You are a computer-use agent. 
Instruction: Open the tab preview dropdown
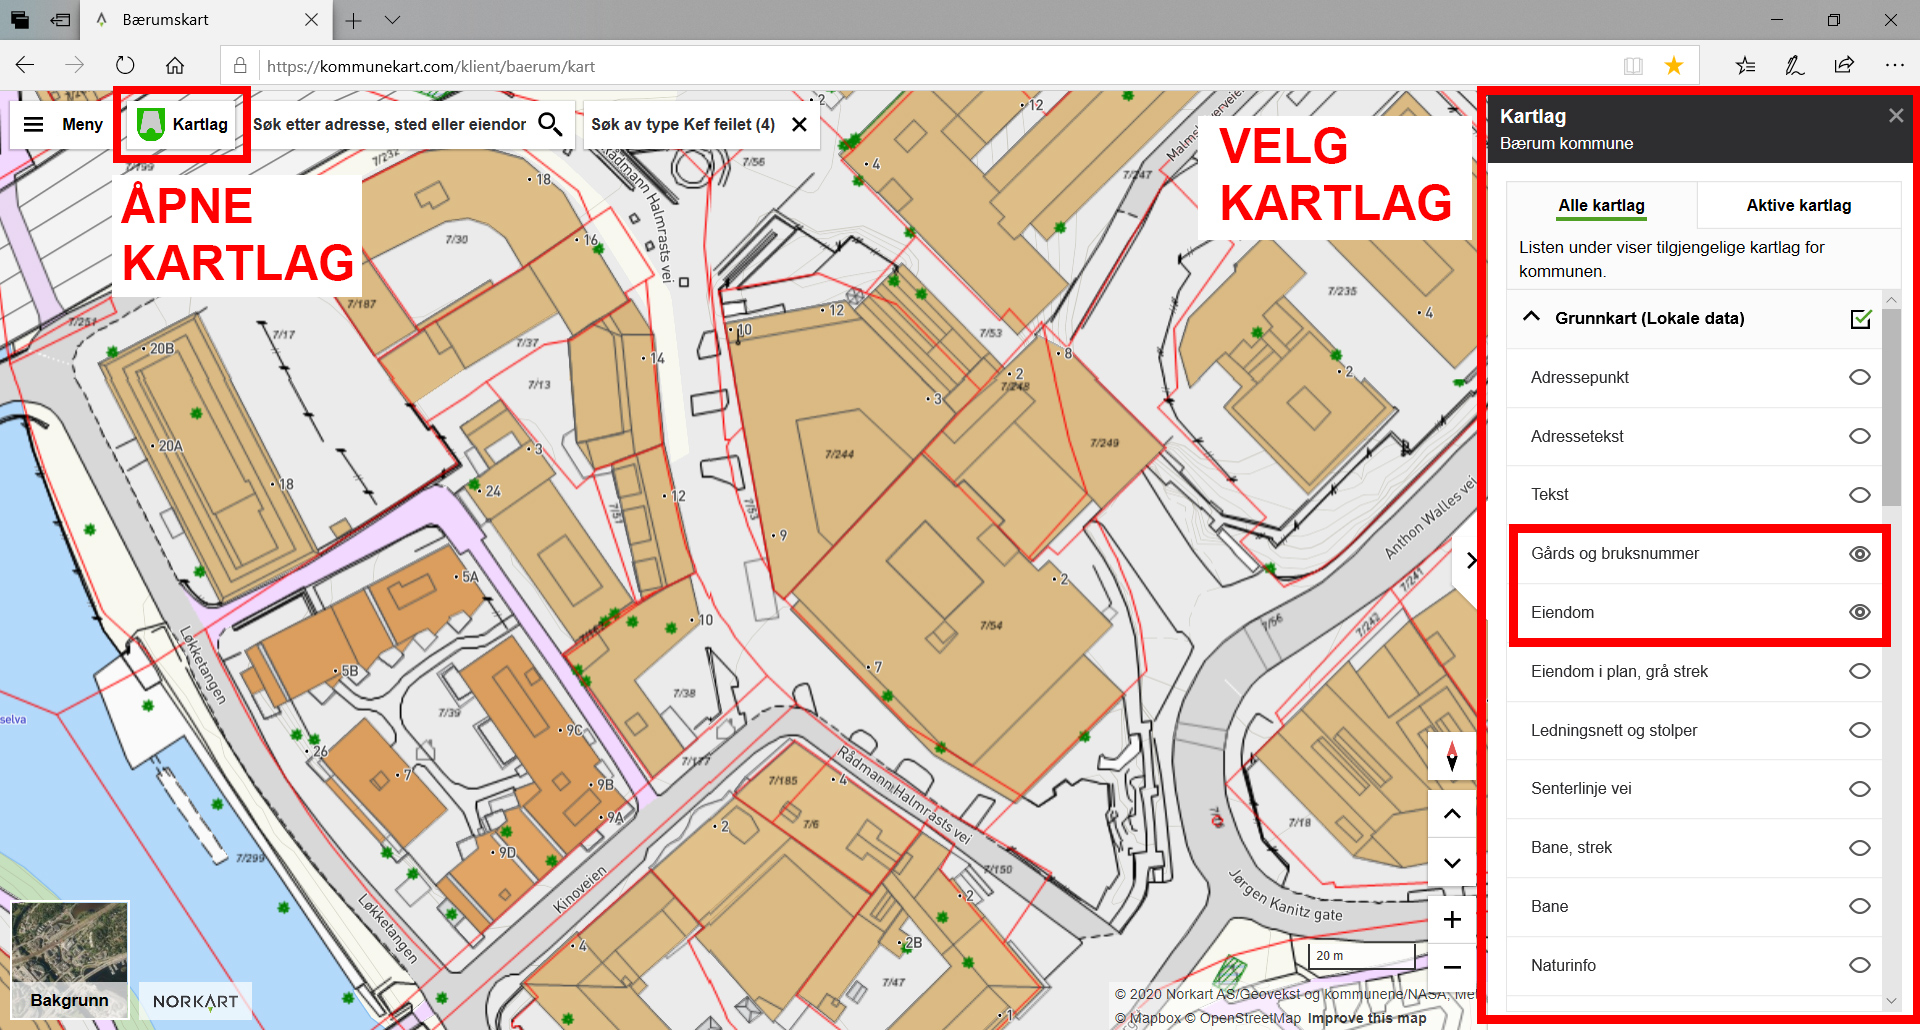pyautogui.click(x=392, y=20)
